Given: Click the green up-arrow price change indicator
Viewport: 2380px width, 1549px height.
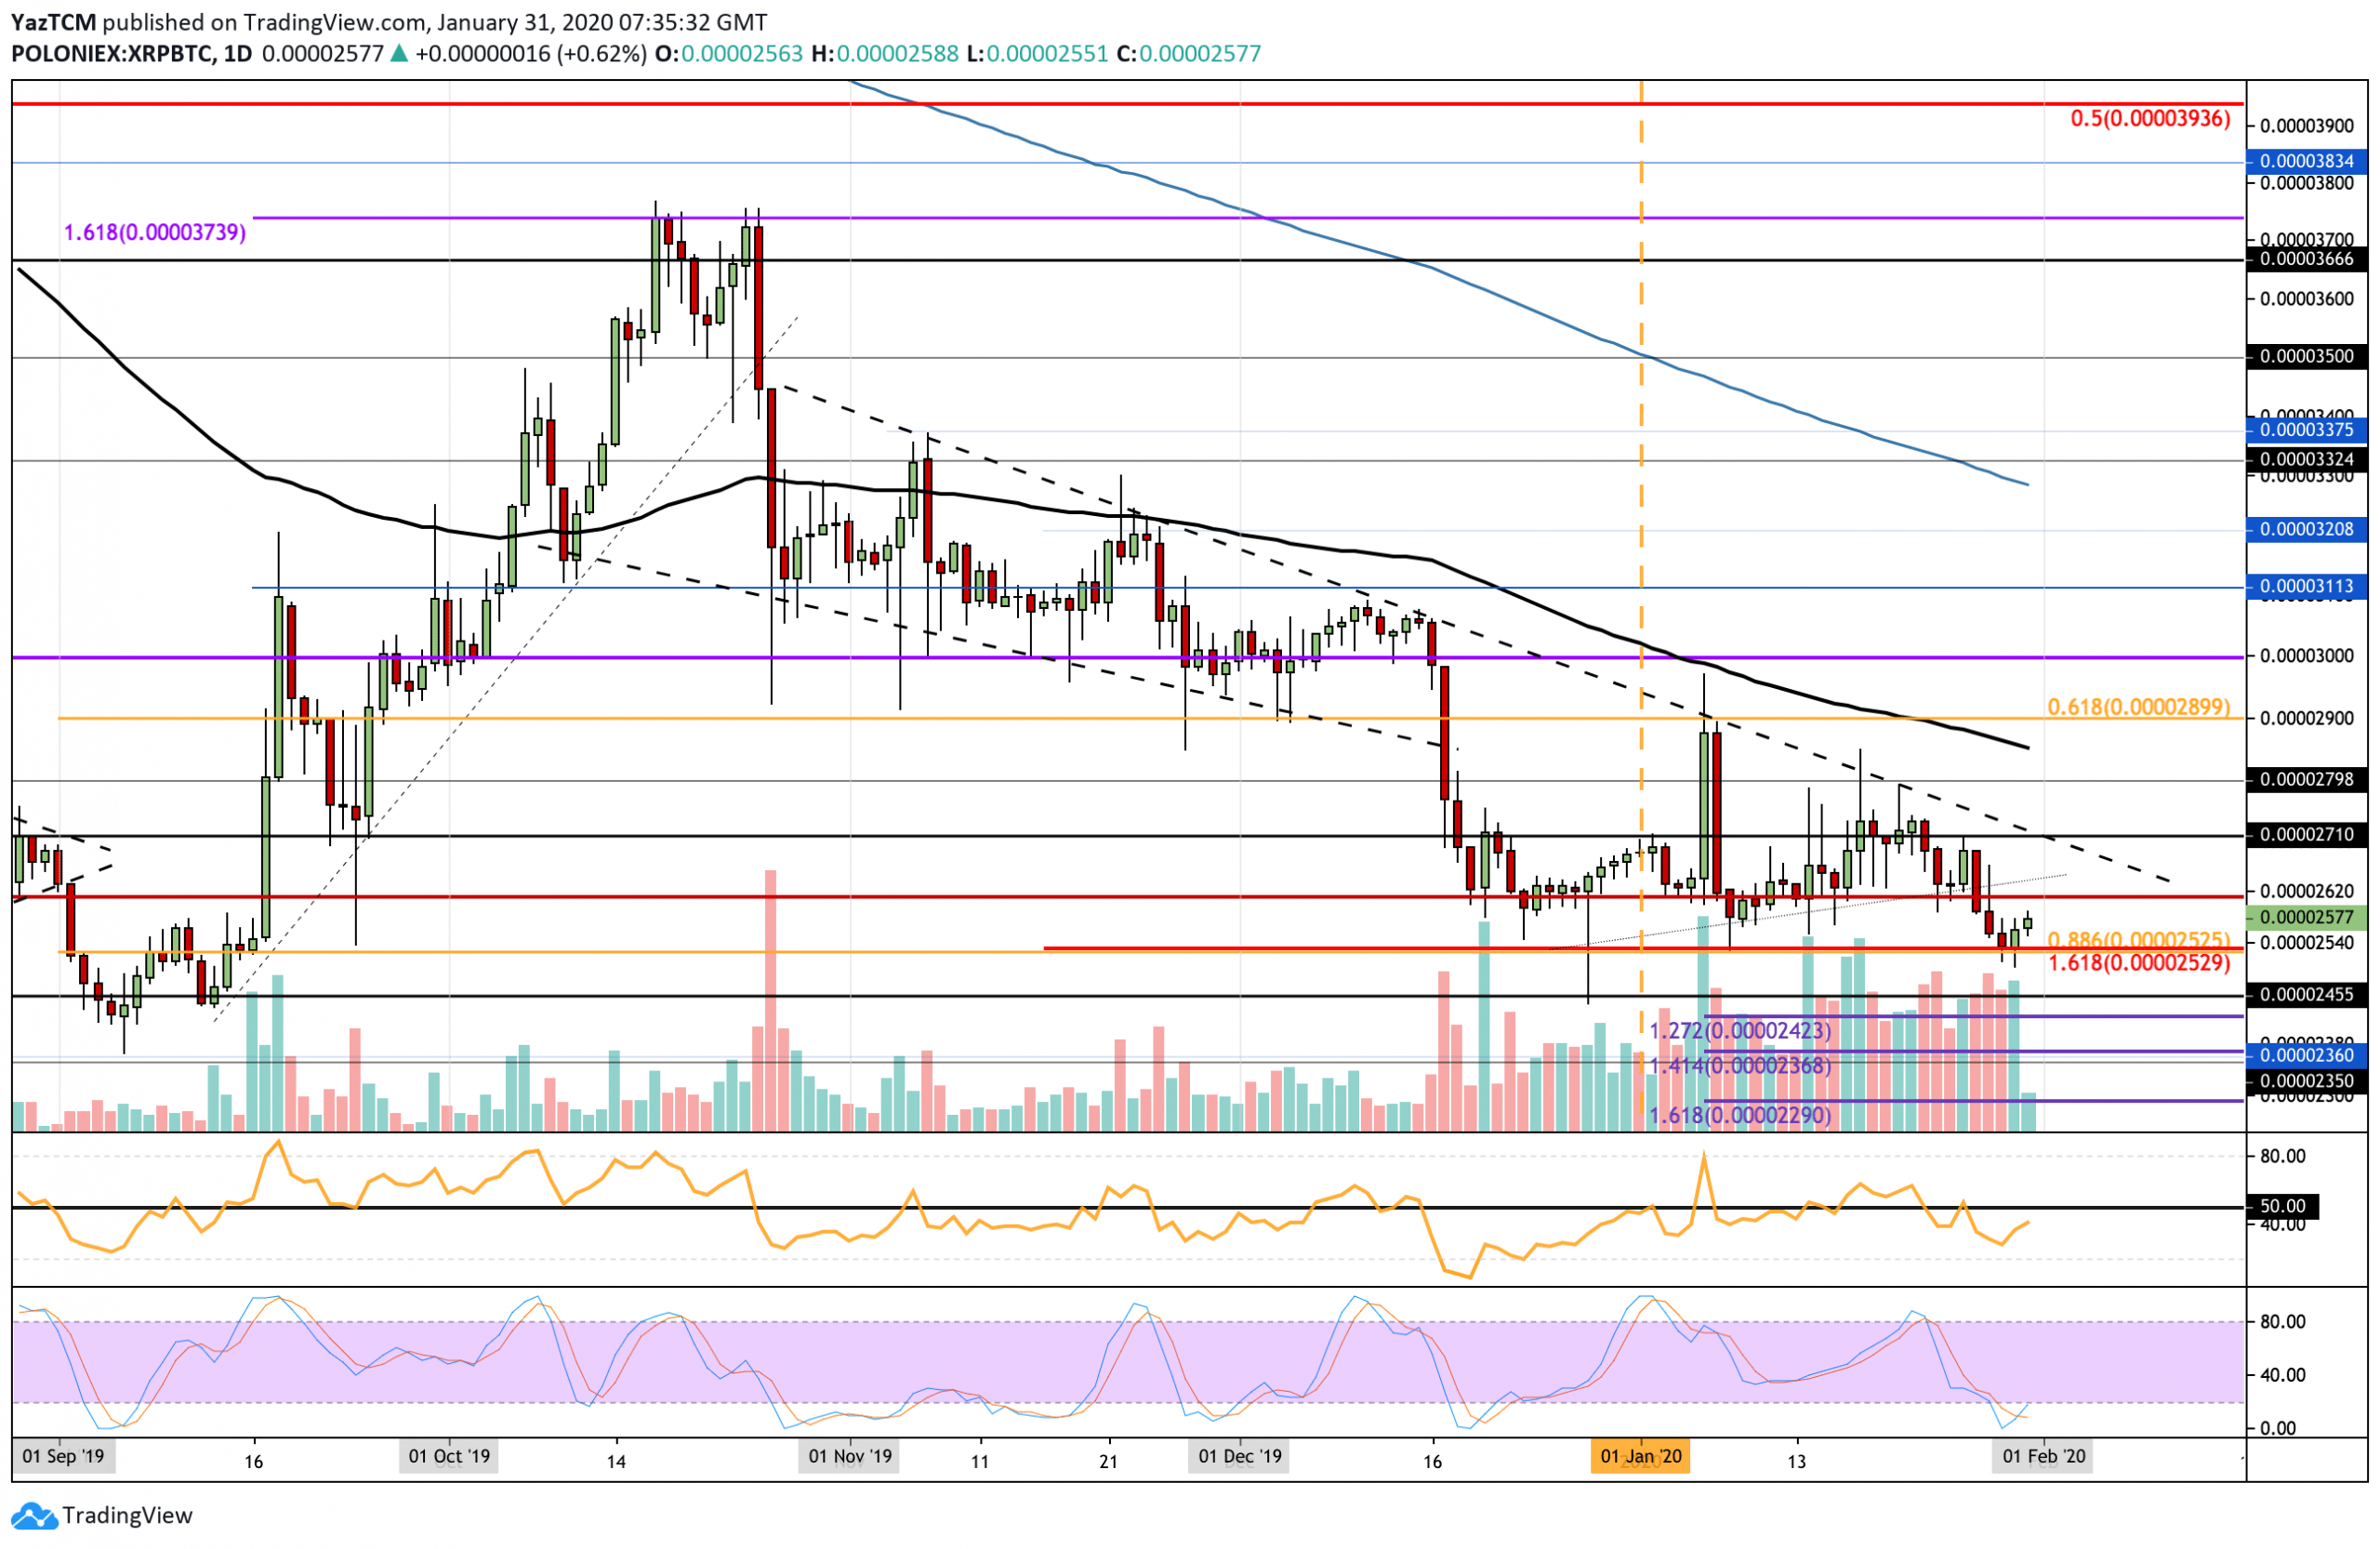Looking at the screenshot, I should click(399, 54).
